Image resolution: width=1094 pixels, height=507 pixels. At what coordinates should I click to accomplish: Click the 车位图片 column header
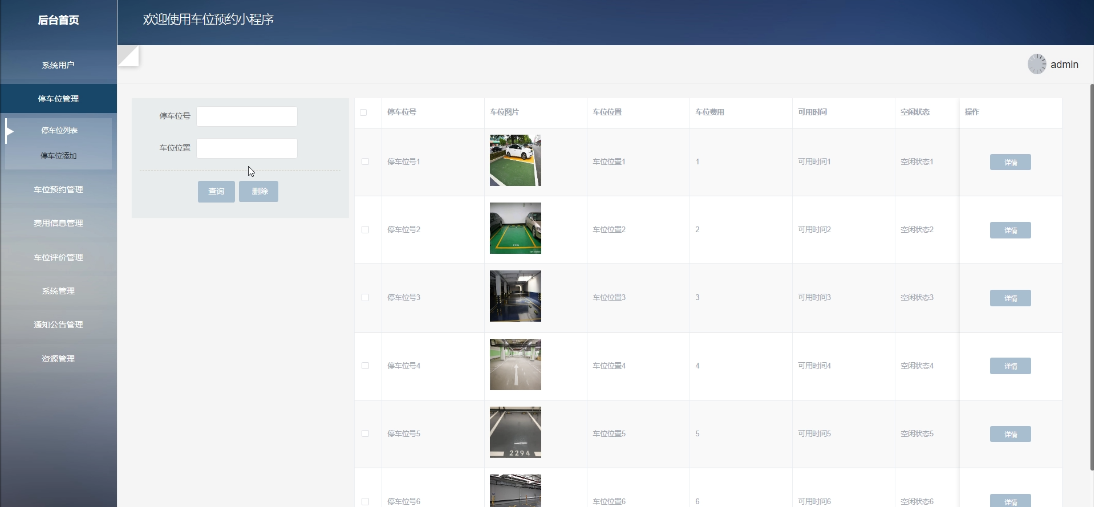(x=504, y=112)
